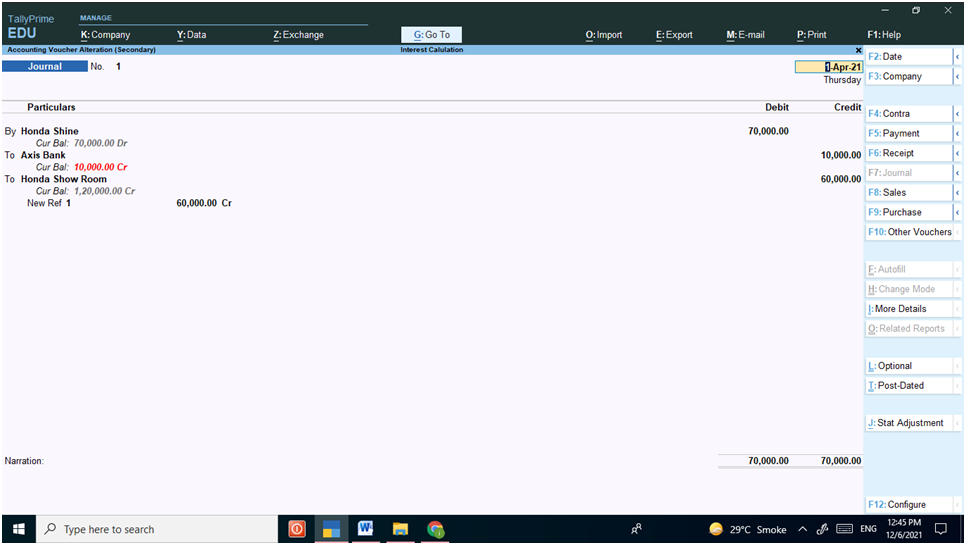The width and height of the screenshot is (966, 545).
Task: Click the Journal voucher type label
Action: click(44, 67)
